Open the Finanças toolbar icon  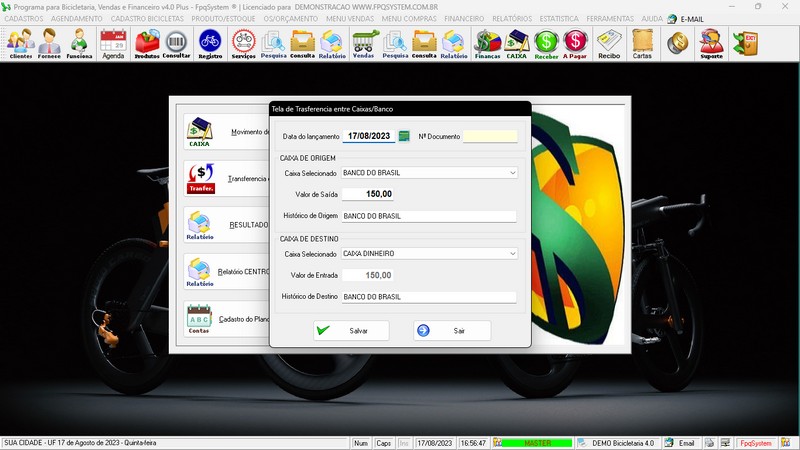pos(487,43)
